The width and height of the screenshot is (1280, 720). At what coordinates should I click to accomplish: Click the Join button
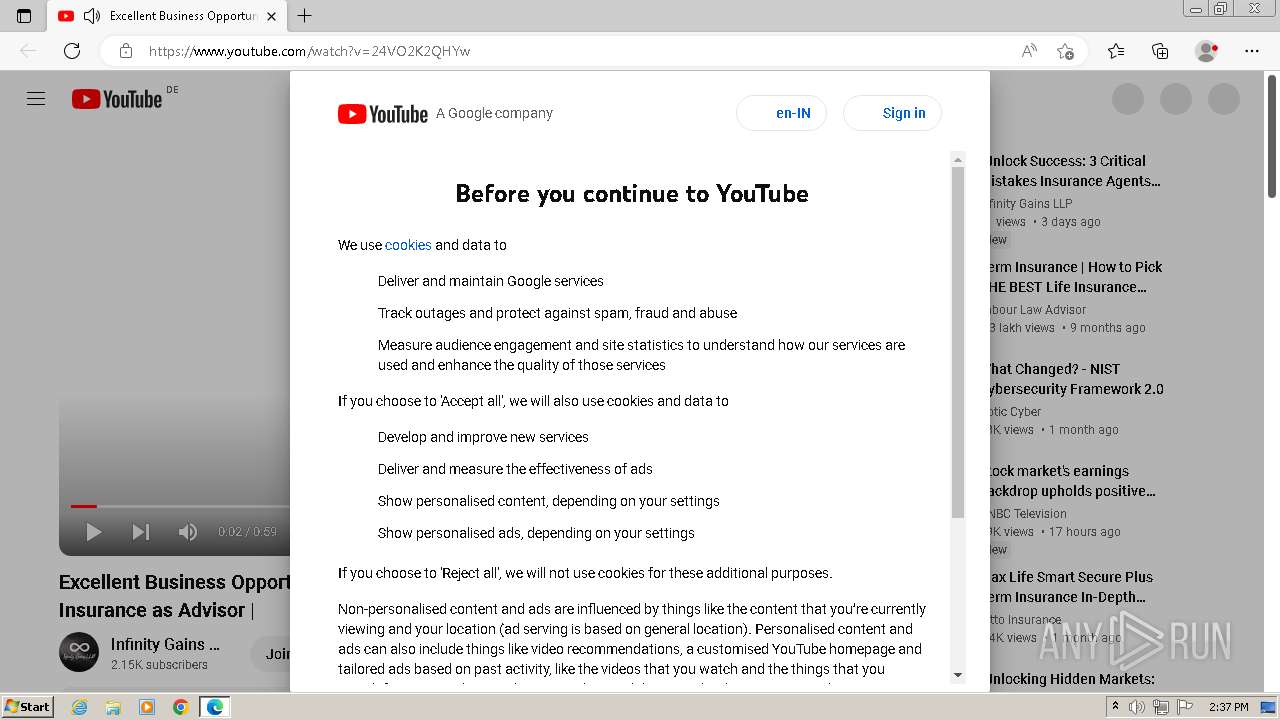click(276, 654)
